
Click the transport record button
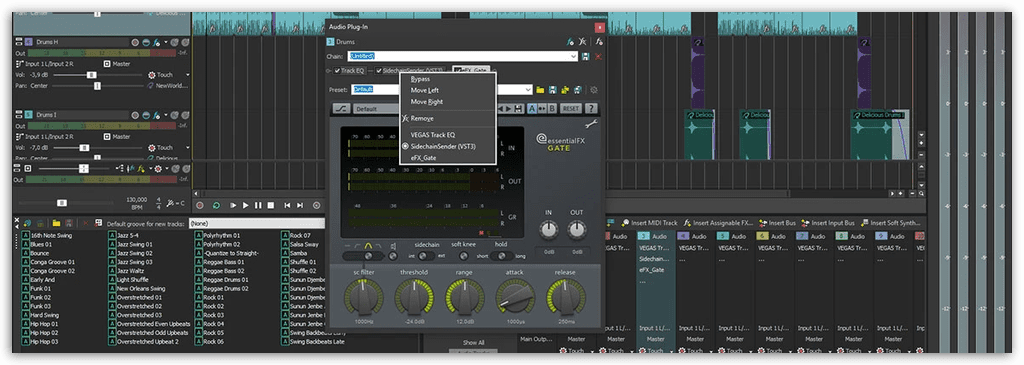[200, 205]
